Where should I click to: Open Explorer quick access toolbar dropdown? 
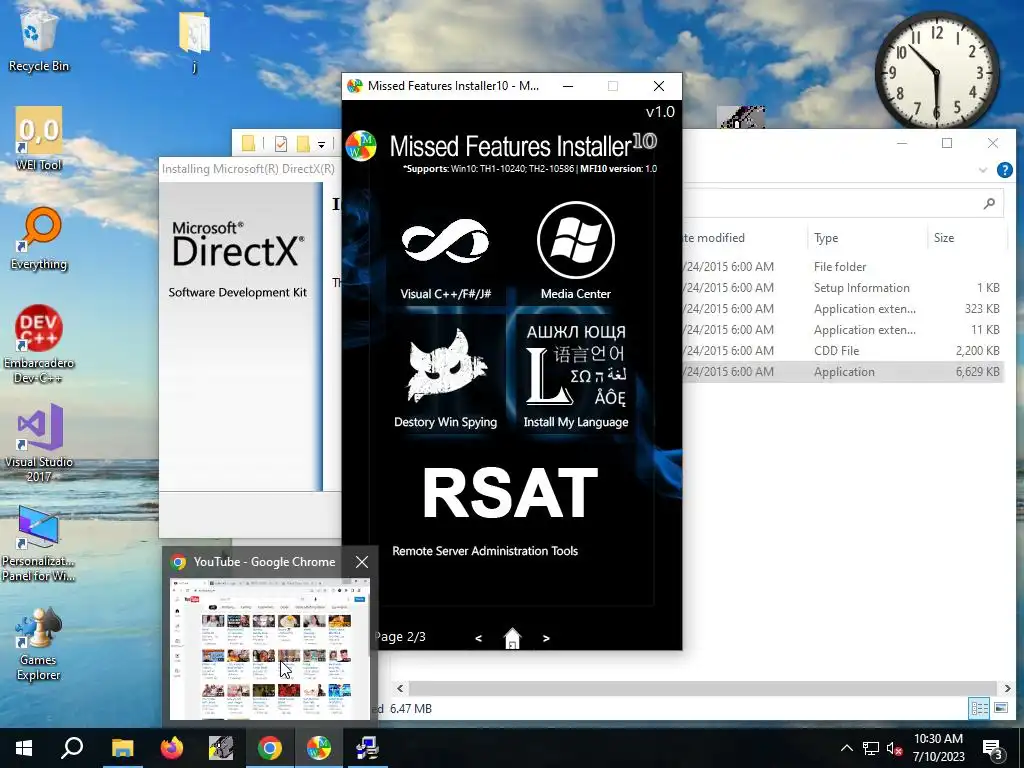pyautogui.click(x=321, y=144)
